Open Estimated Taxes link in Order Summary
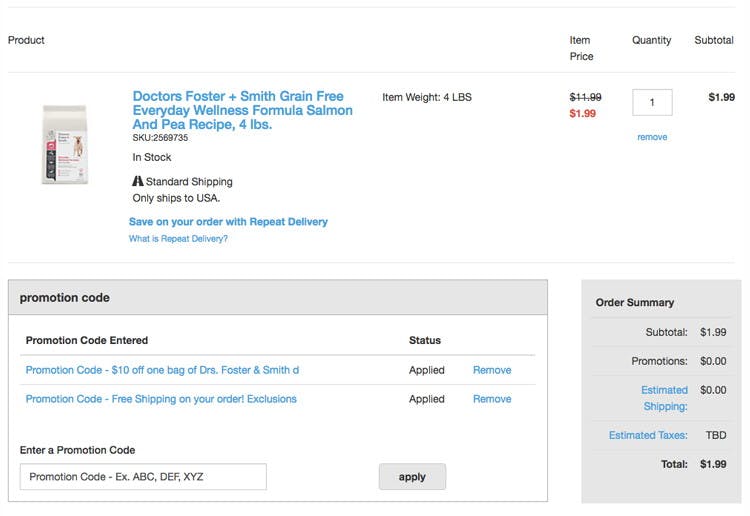Viewport: 750px width, 516px height. tap(648, 435)
